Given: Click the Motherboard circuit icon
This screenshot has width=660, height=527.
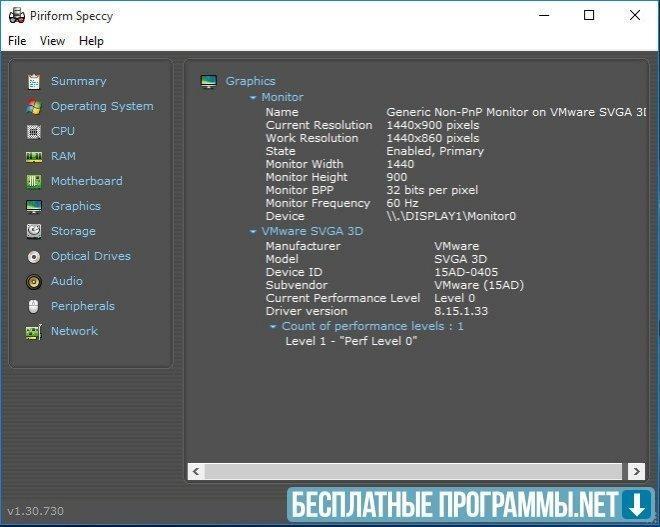Looking at the screenshot, I should pos(34,181).
